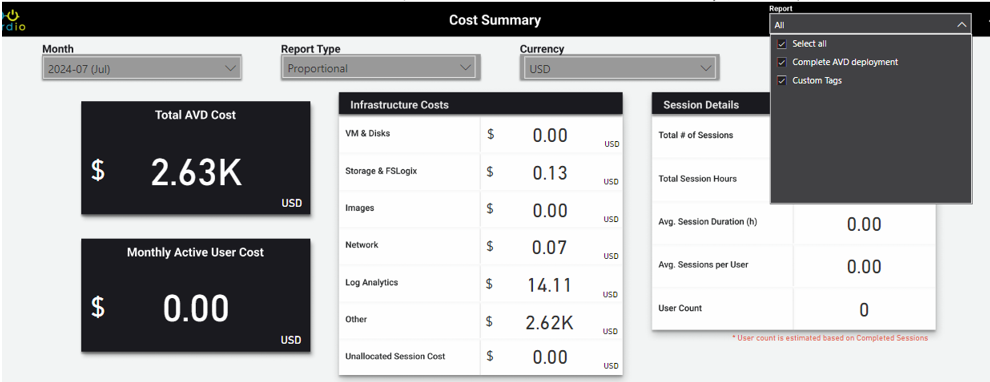Click the Total AVD Cost card
Screen dimensions: 990x382
pos(196,158)
